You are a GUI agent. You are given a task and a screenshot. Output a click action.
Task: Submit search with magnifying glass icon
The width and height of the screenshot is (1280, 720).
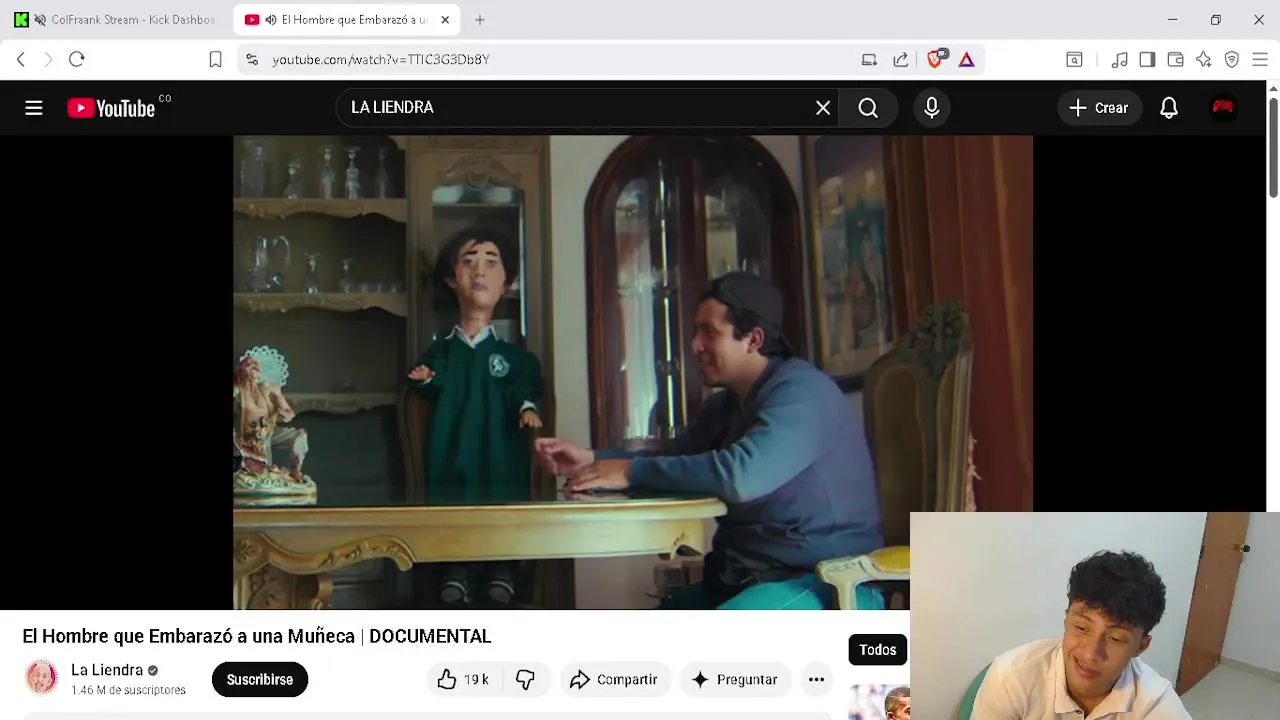point(868,108)
